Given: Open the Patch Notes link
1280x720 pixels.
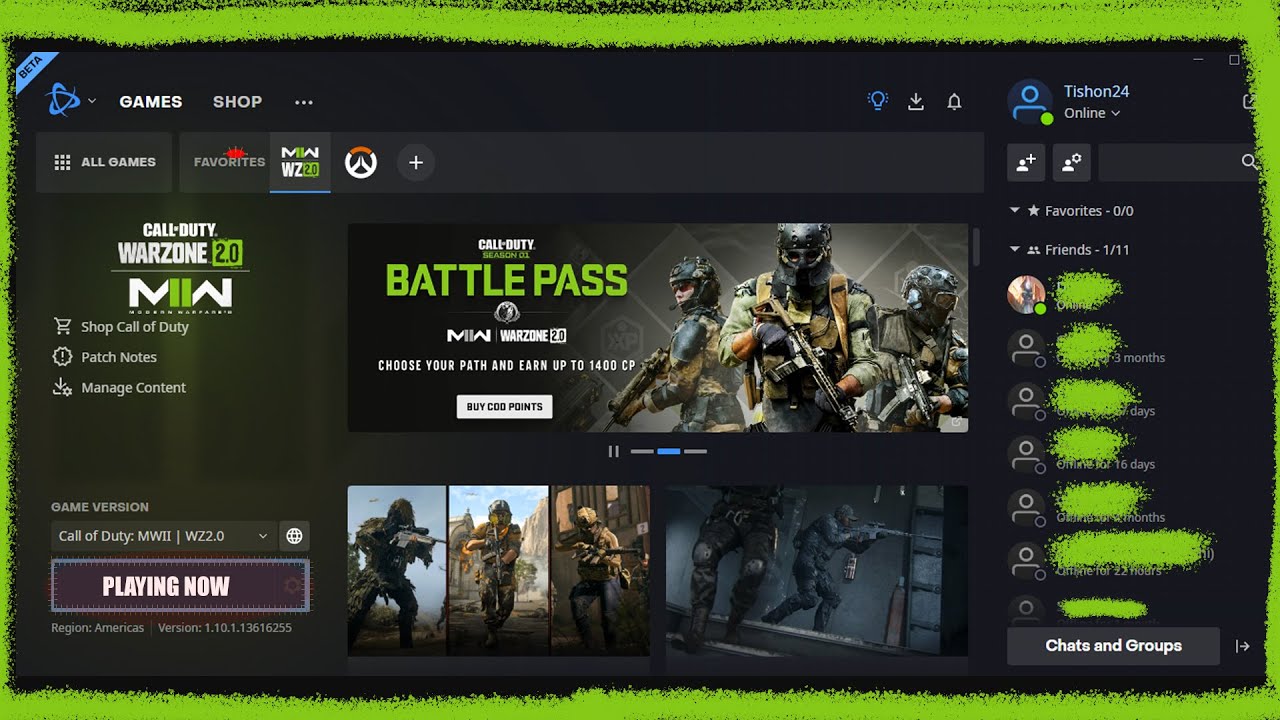Looking at the screenshot, I should 118,357.
